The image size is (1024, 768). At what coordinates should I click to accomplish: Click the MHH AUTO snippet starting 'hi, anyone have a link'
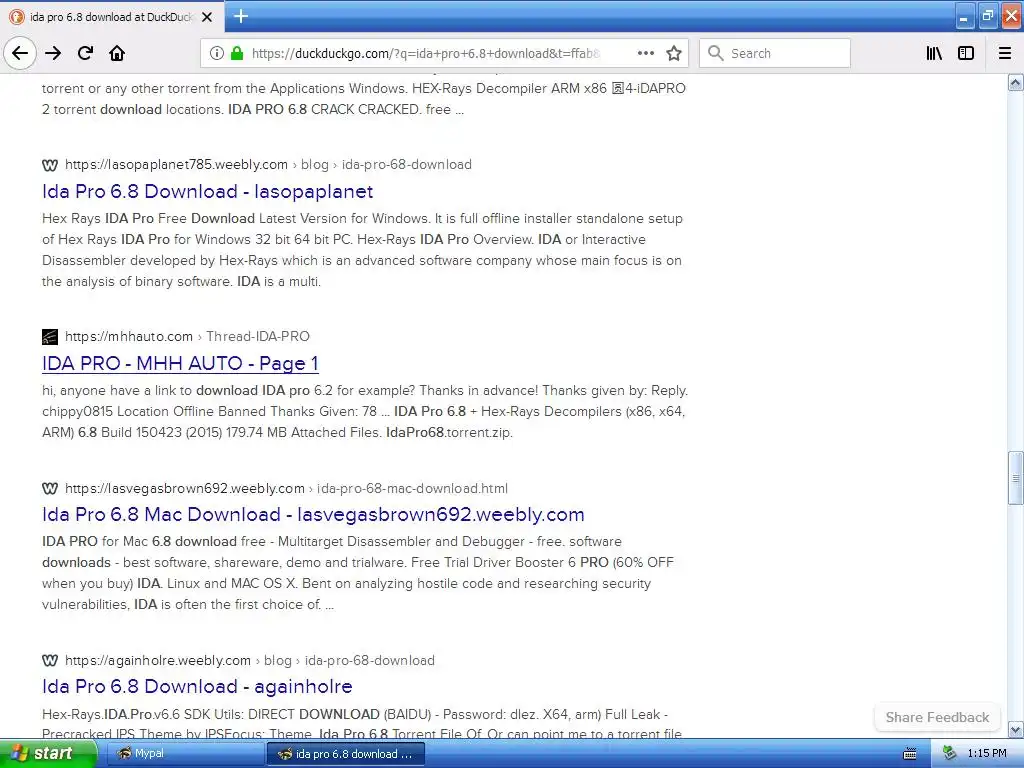[365, 411]
